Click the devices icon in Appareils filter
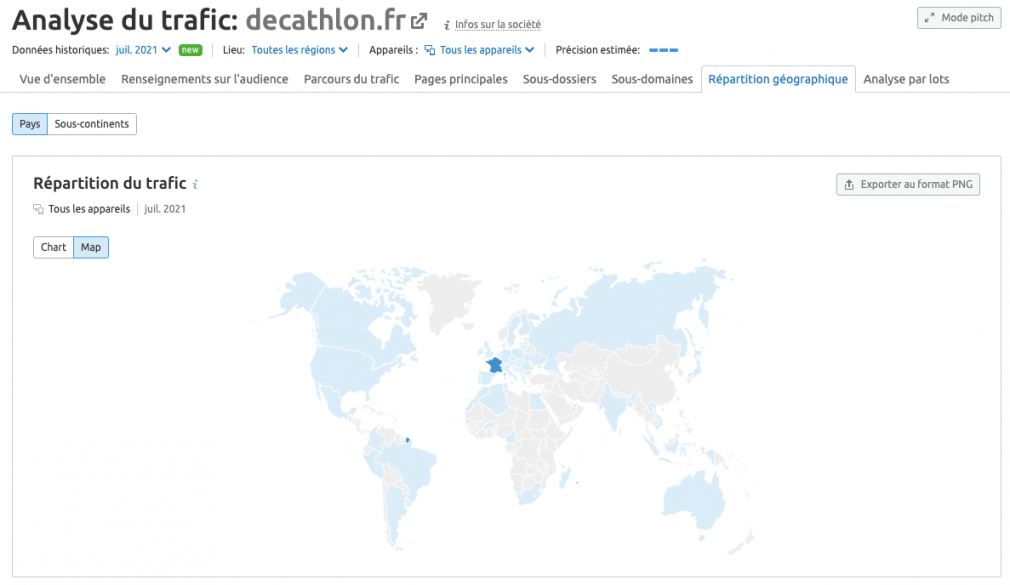This screenshot has height=585, width=1010. pyautogui.click(x=430, y=50)
